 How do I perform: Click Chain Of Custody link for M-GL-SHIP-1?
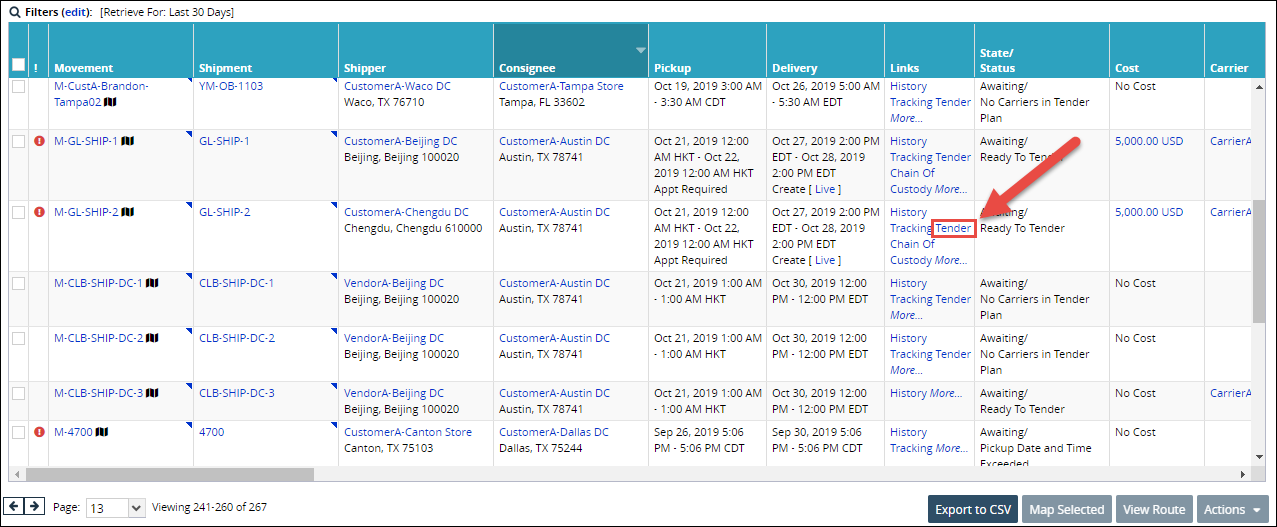point(912,181)
